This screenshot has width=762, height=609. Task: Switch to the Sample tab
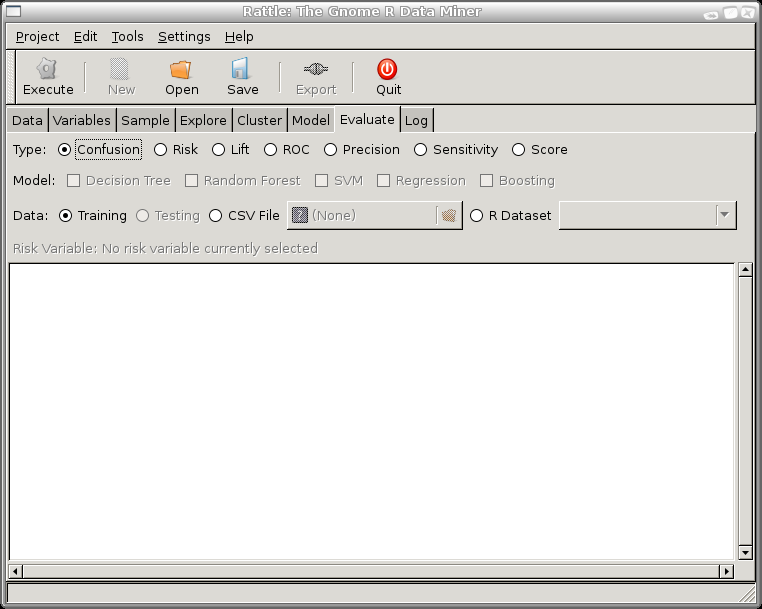[146, 120]
